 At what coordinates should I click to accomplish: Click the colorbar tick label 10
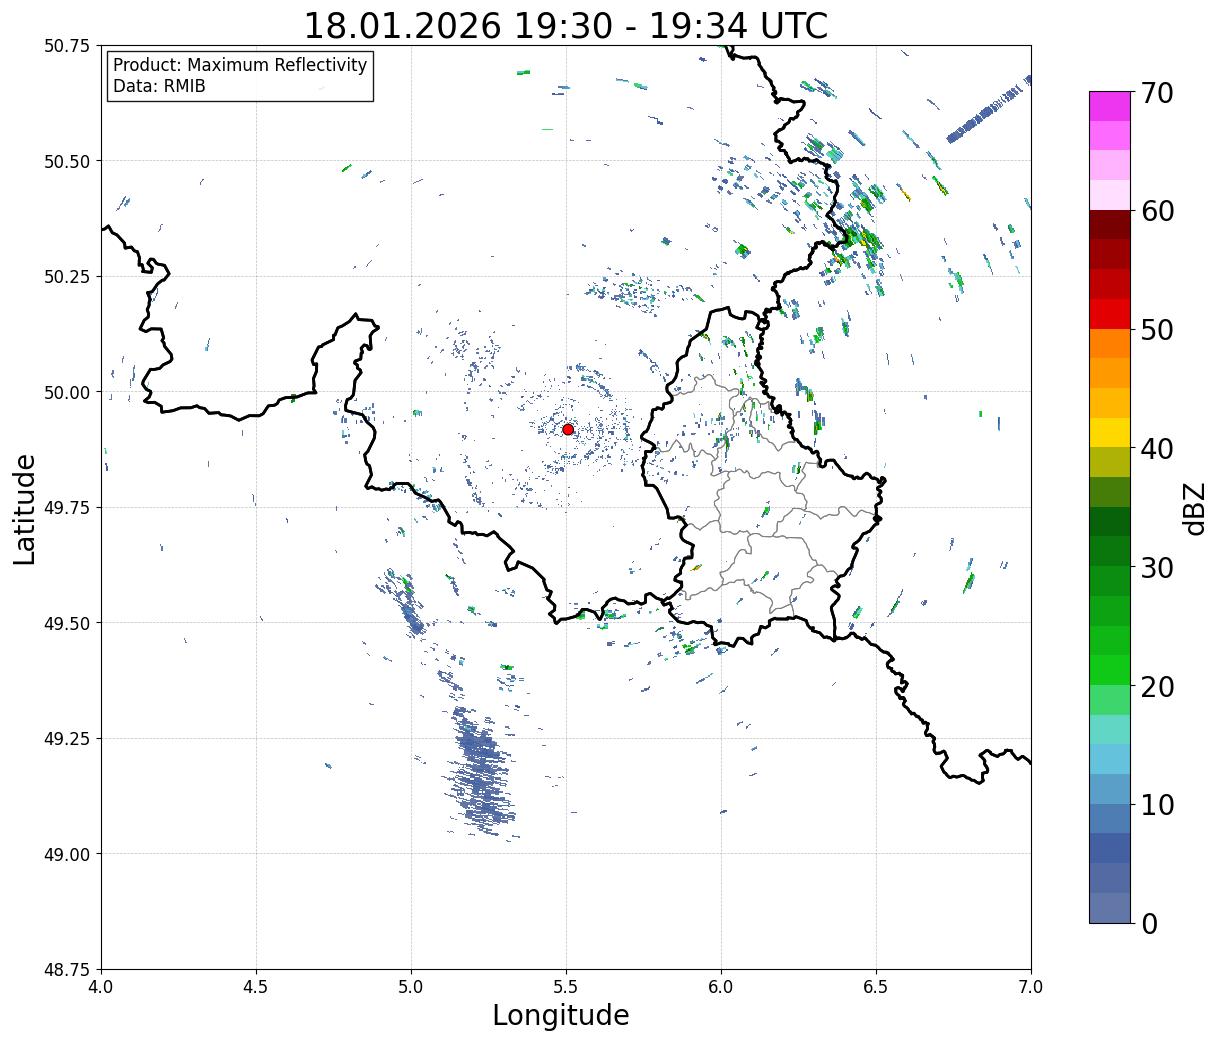tap(1156, 804)
